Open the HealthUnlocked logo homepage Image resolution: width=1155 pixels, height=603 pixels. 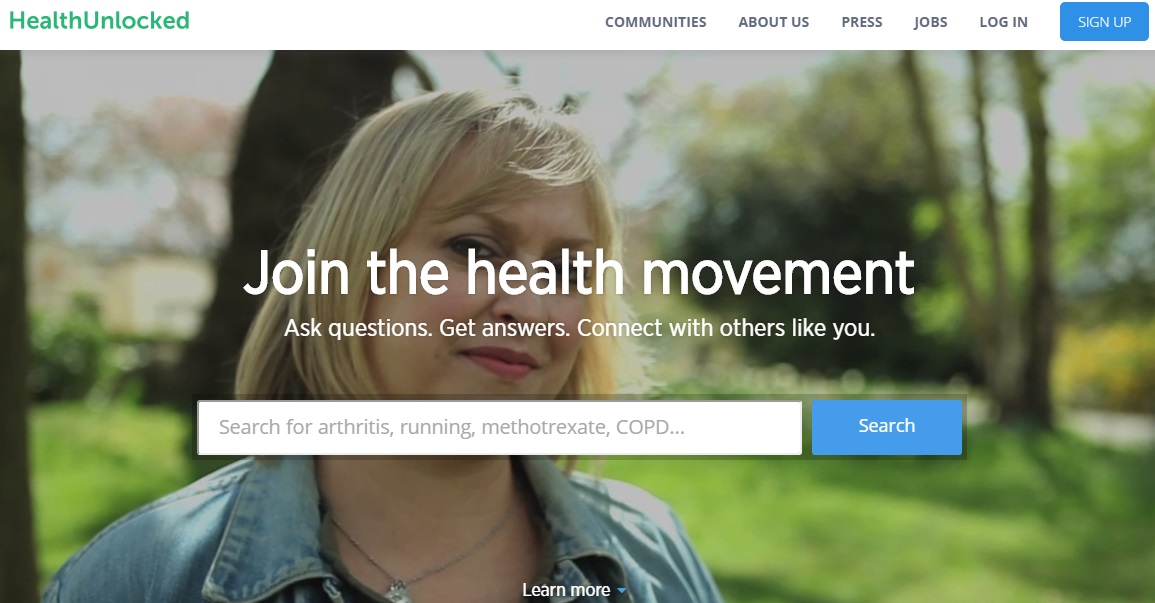[99, 21]
